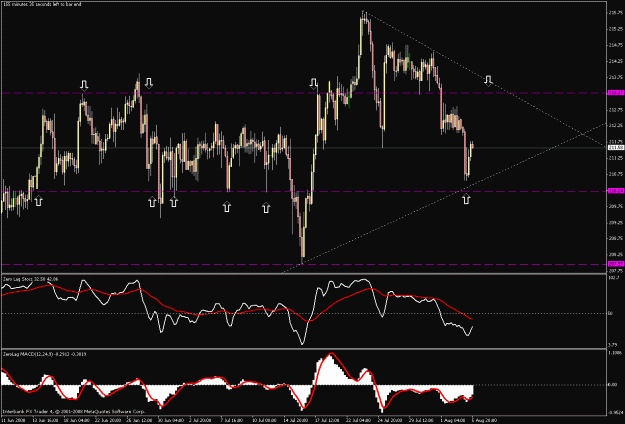Click the 14 Jul 20:00 time label
625x424 pixels.
pyautogui.click(x=296, y=420)
